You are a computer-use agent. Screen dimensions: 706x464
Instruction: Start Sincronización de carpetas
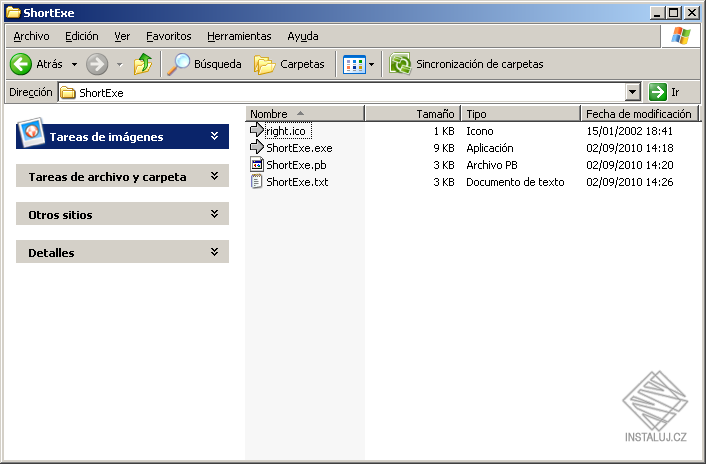coord(466,64)
